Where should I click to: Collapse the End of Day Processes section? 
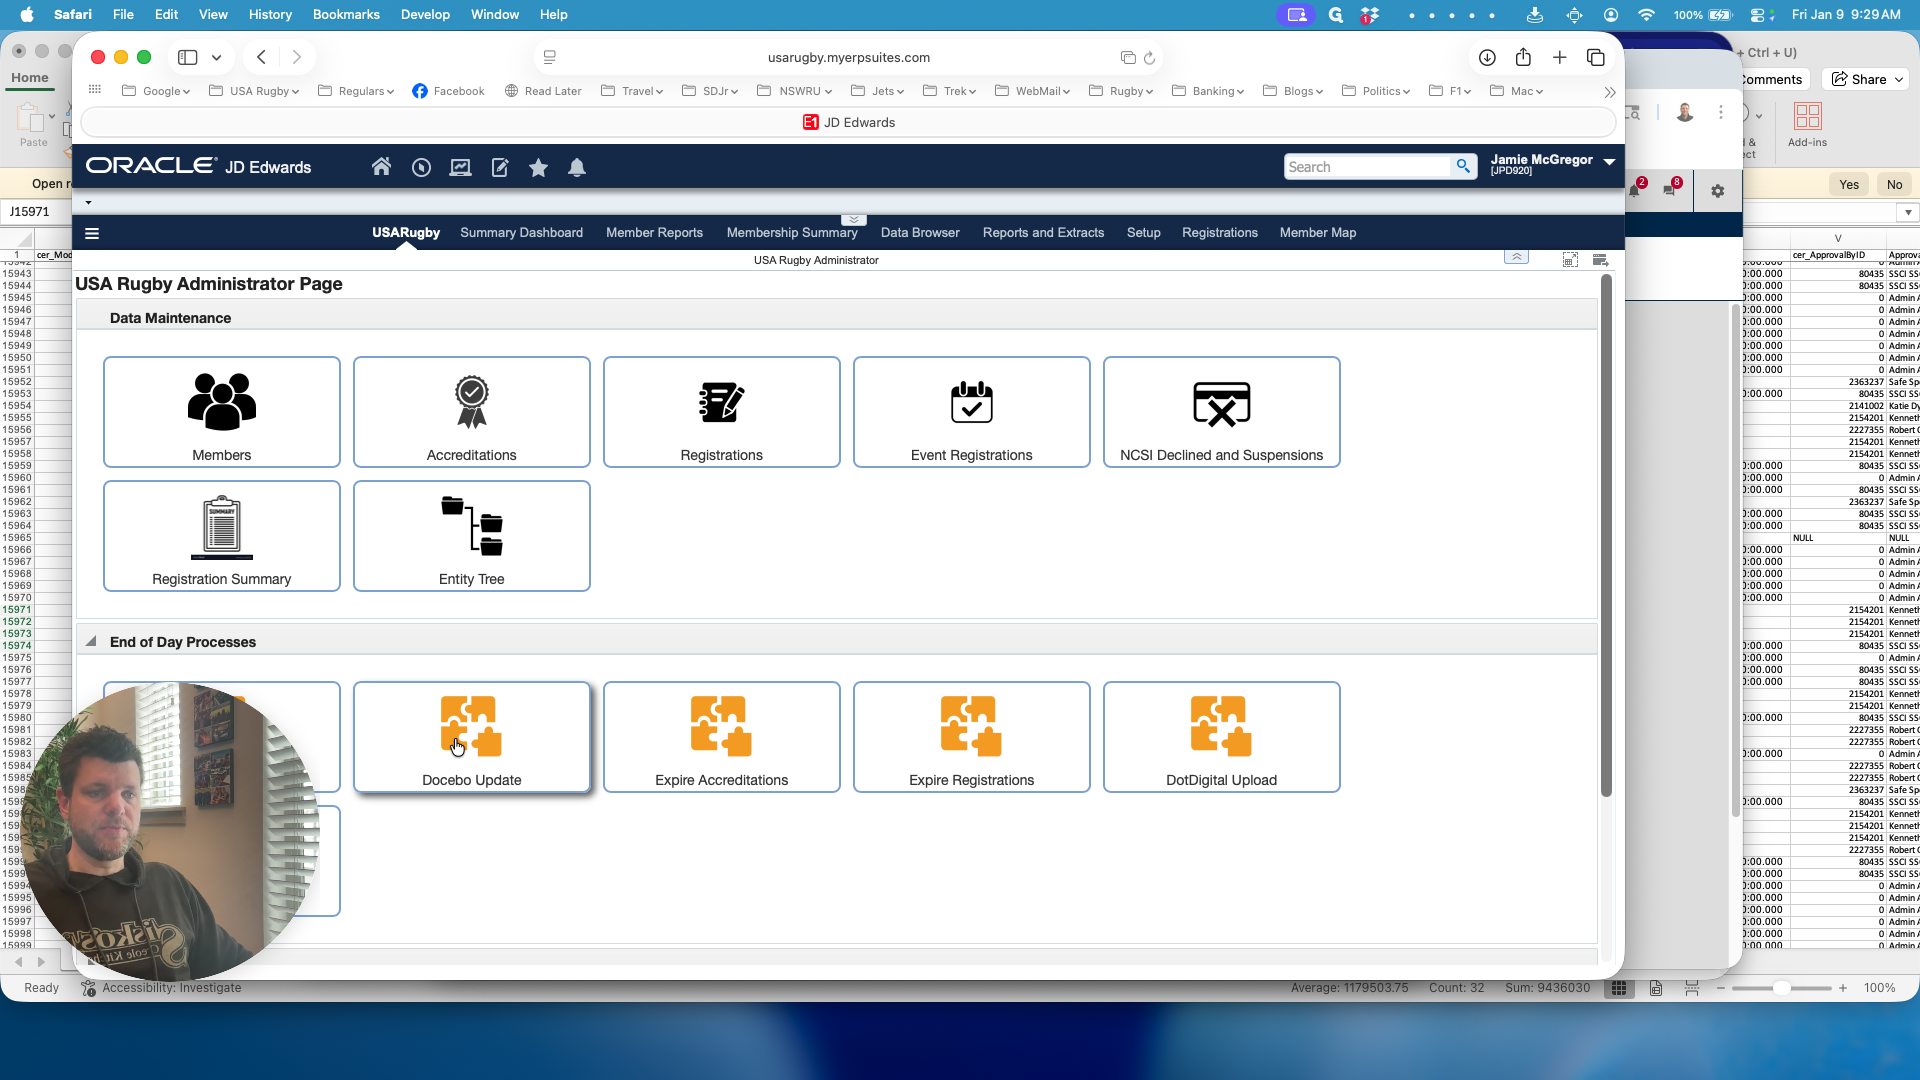[x=91, y=641]
